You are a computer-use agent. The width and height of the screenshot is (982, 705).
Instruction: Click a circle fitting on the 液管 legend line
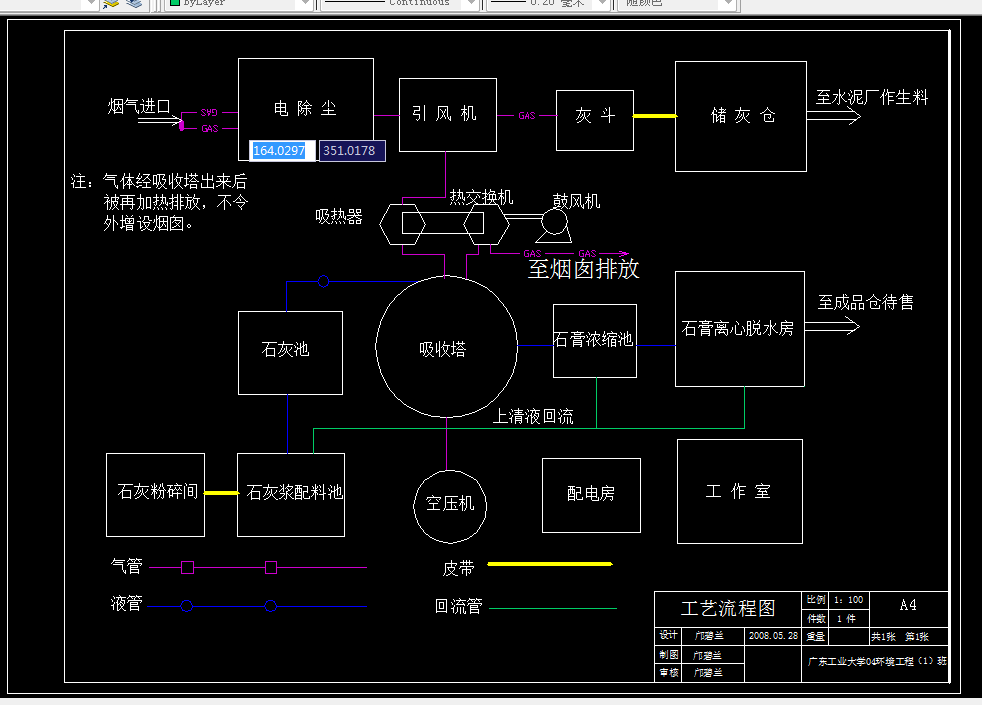tap(186, 605)
